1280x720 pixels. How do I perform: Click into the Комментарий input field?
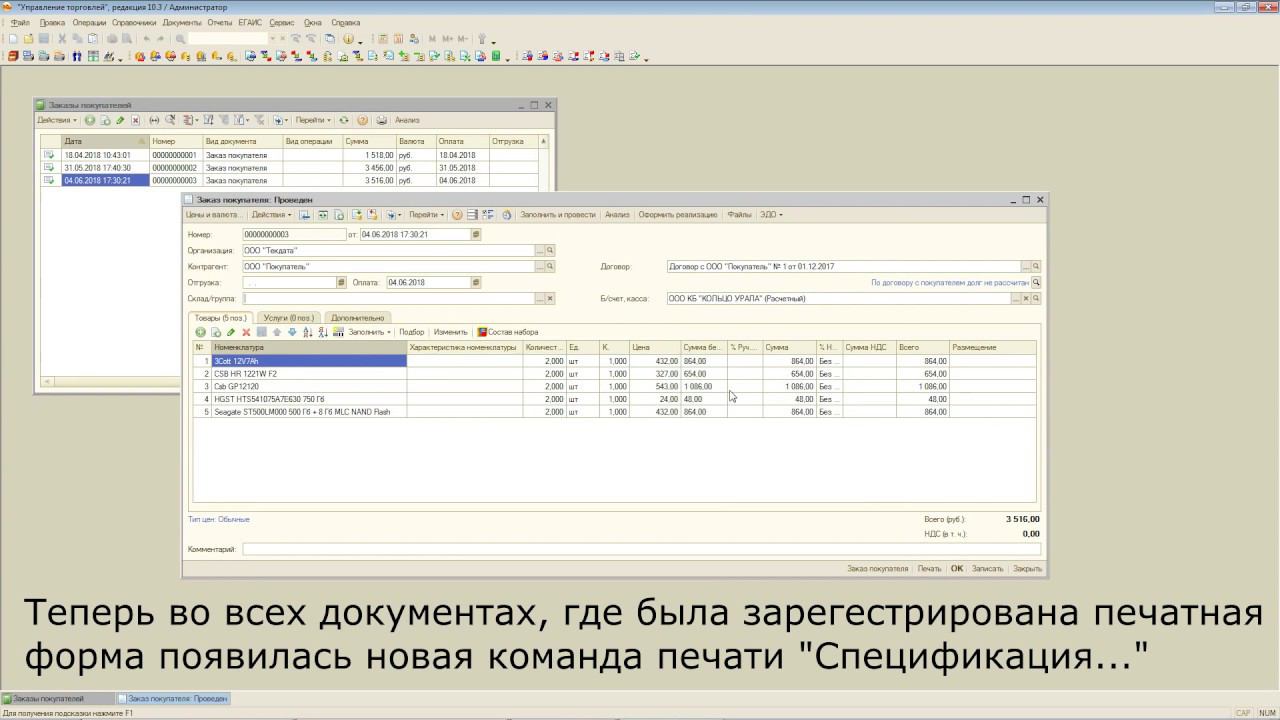(641, 549)
